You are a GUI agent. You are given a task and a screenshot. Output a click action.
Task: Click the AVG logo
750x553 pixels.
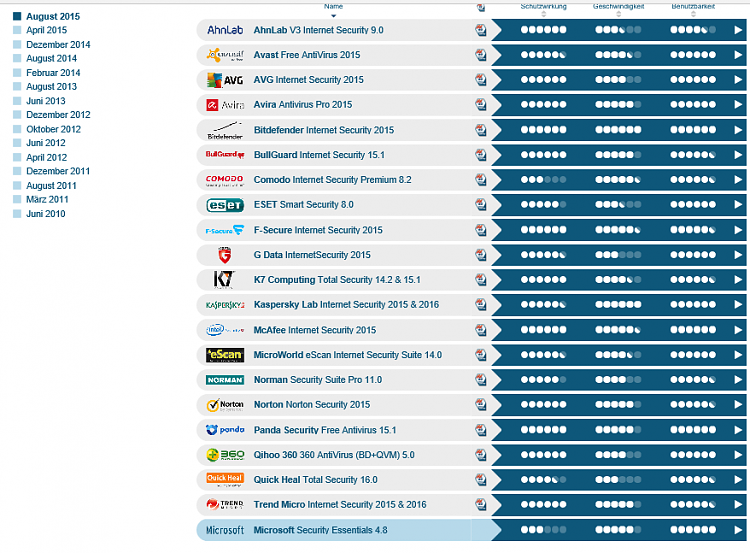pos(225,80)
